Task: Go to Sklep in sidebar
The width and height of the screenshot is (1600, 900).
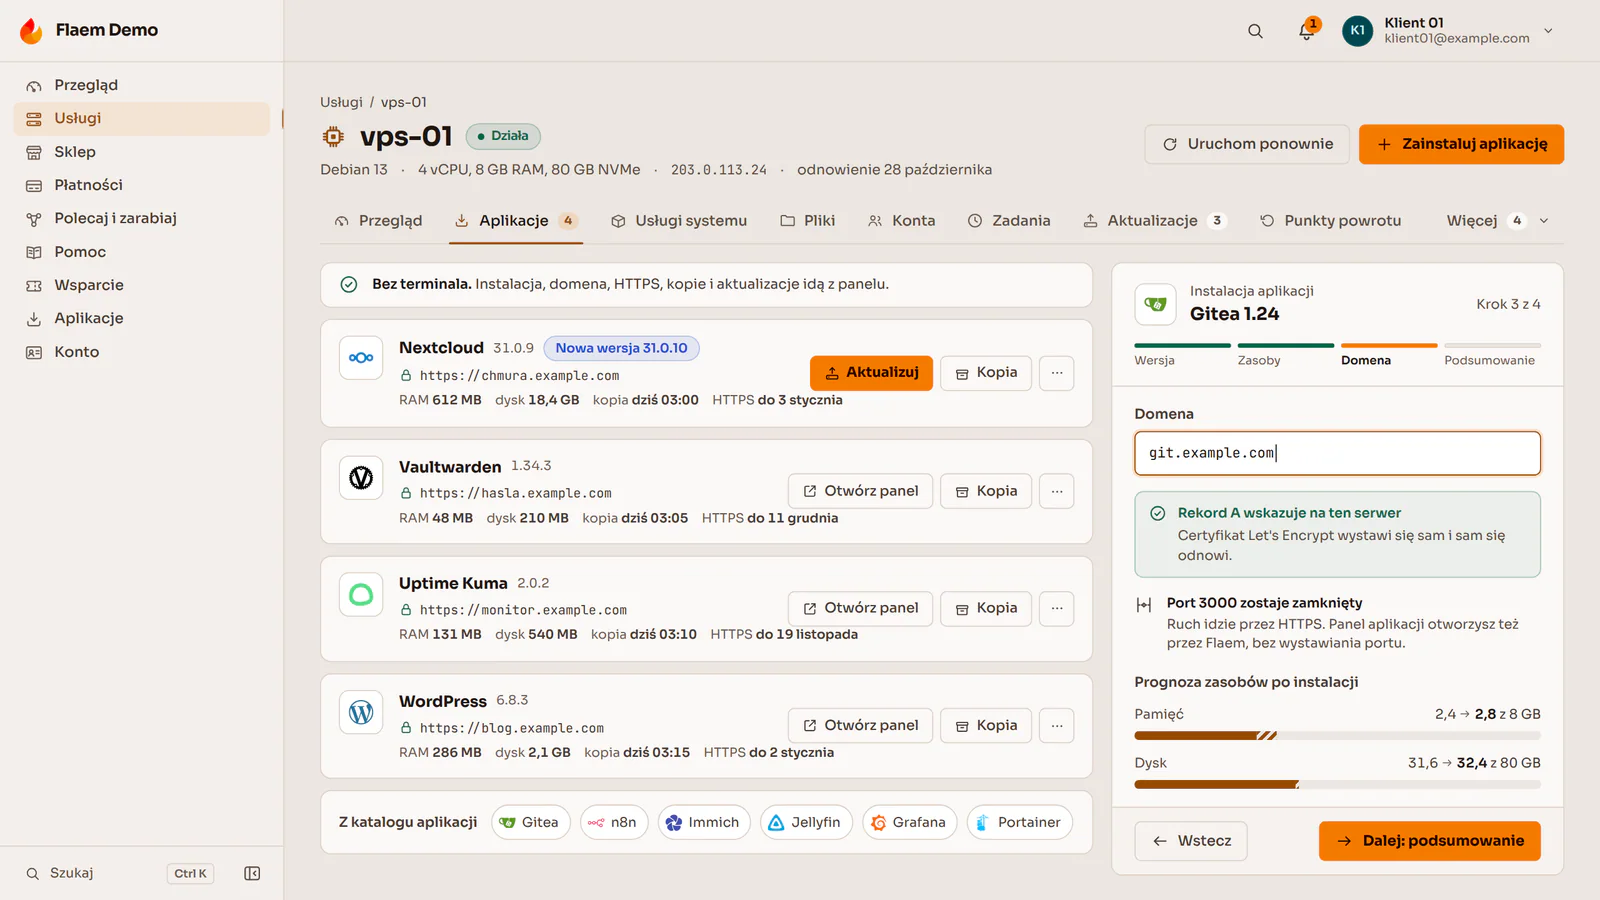Action: click(141, 152)
